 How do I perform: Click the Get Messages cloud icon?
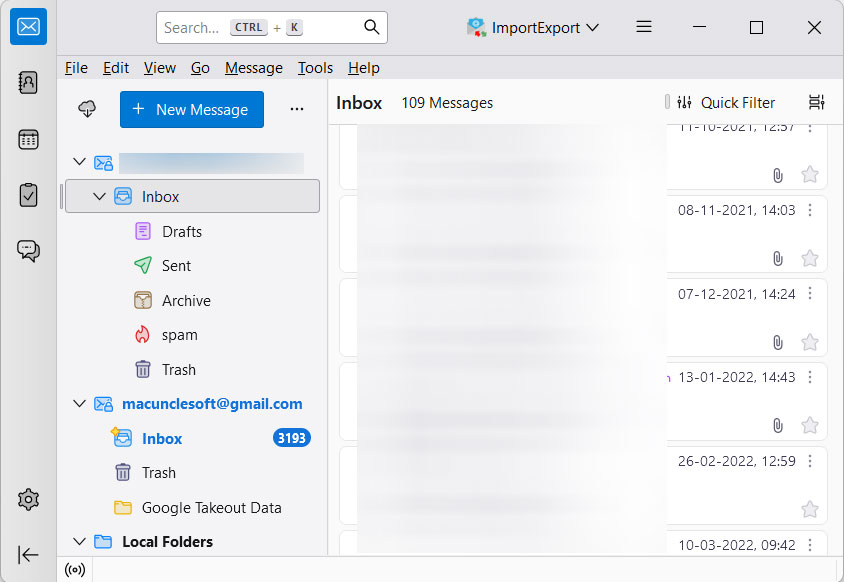point(87,109)
